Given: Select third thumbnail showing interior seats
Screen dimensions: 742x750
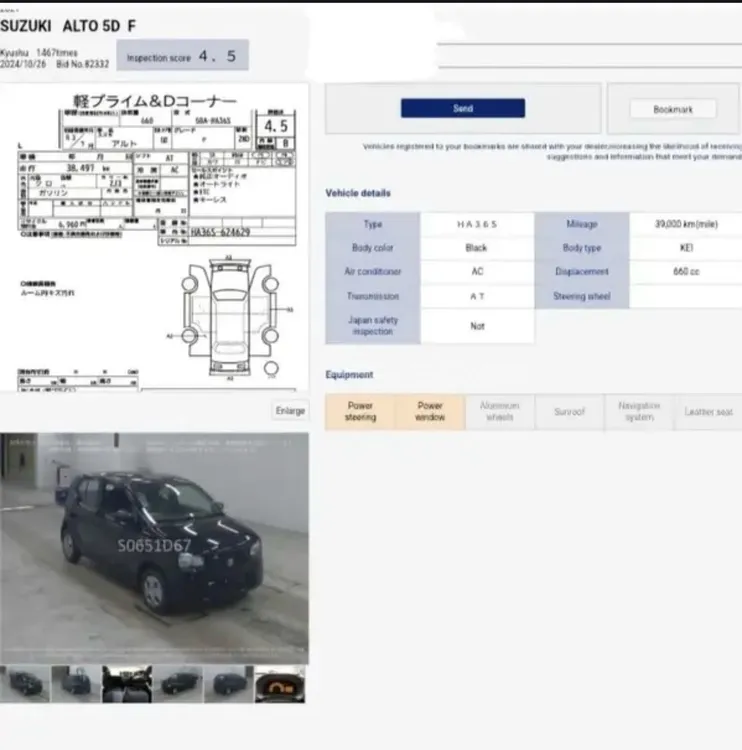Looking at the screenshot, I should pyautogui.click(x=127, y=684).
